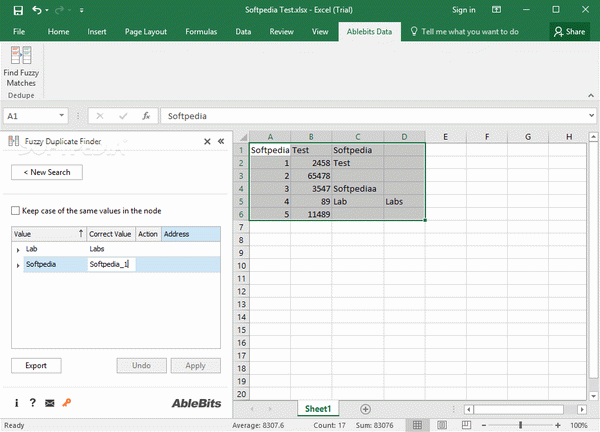Click the Select All corner triangle
600x432 pixels.
243,137
